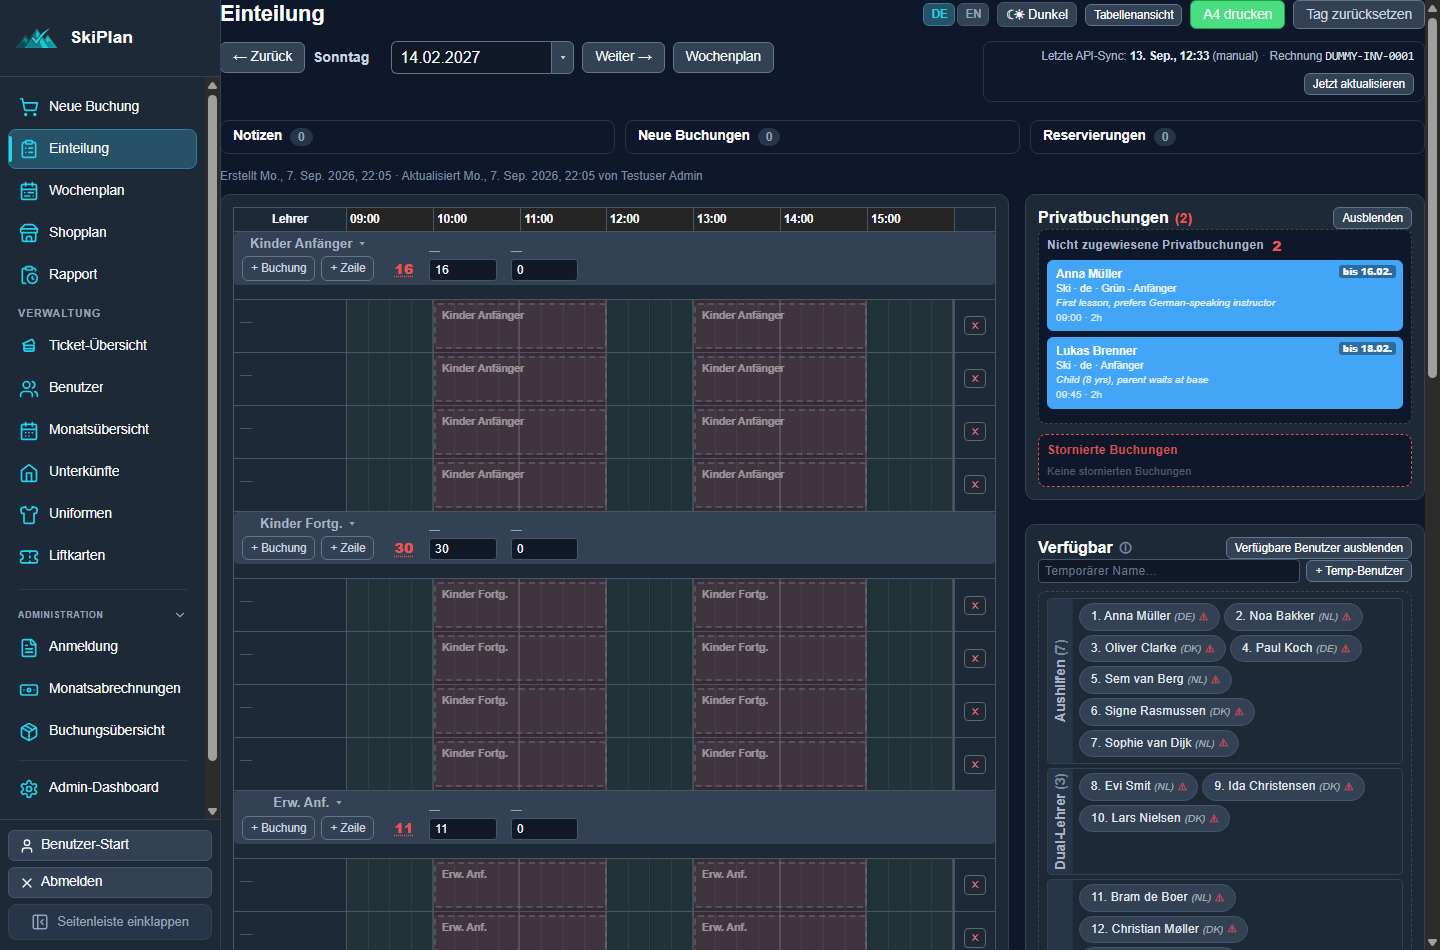Click the SkiPlan mountain logo
Viewport: 1440px width, 950px height.
point(38,38)
